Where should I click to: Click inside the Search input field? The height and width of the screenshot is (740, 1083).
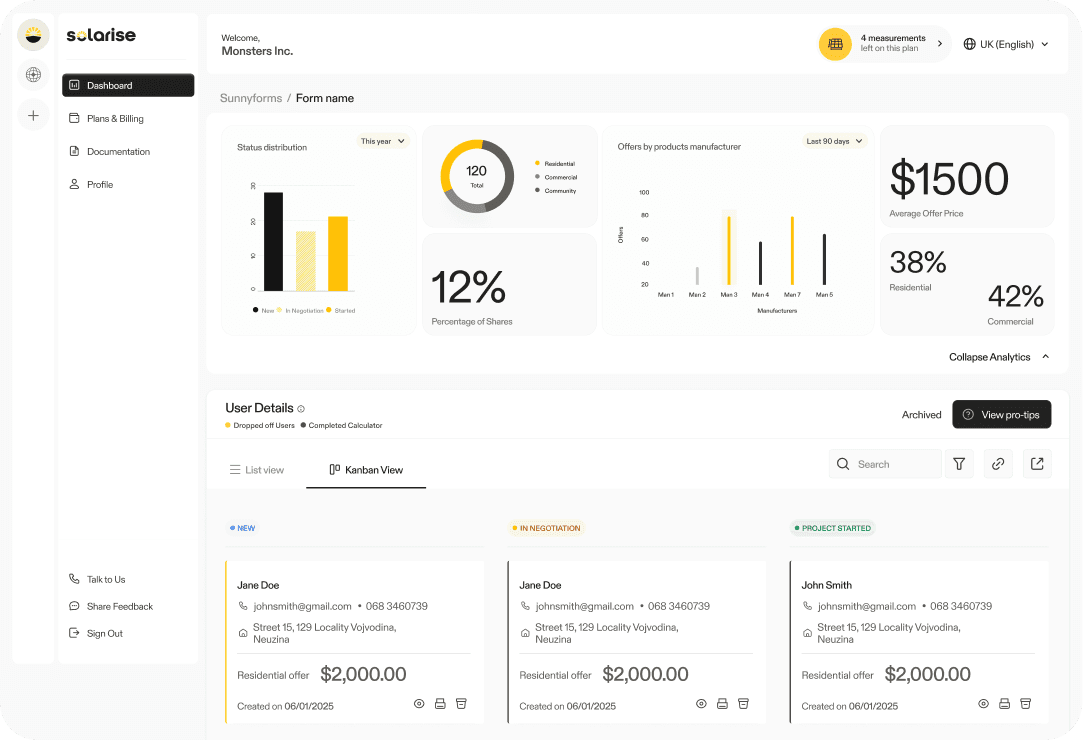(885, 464)
